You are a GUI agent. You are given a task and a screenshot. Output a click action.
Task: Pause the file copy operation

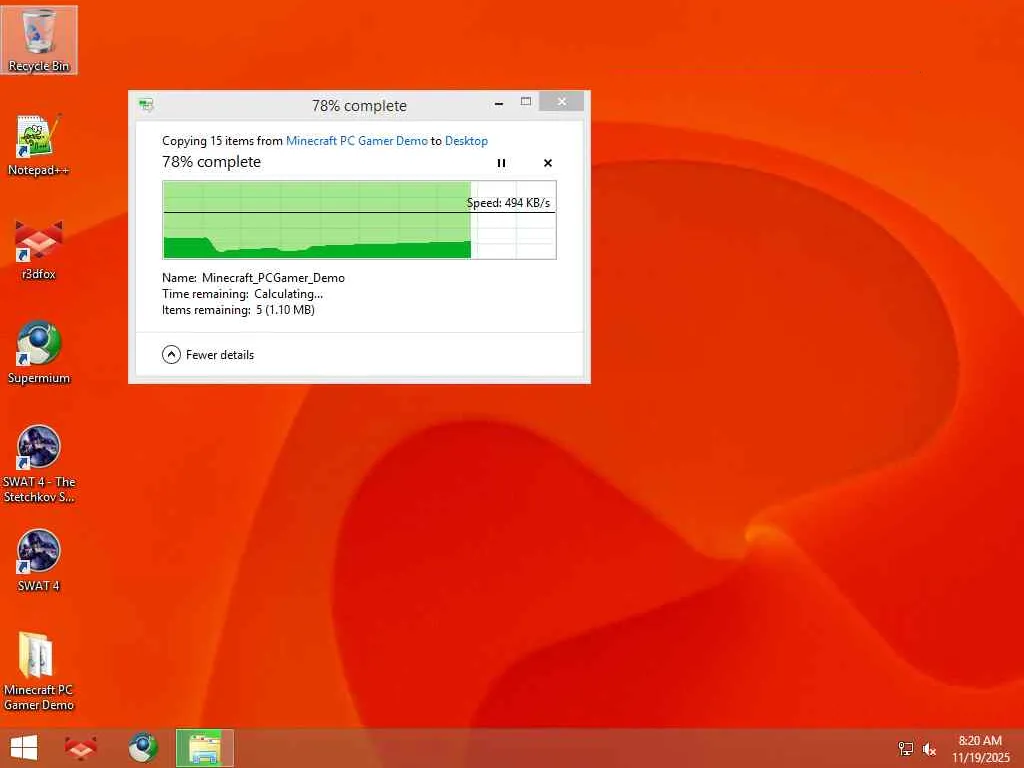(501, 163)
